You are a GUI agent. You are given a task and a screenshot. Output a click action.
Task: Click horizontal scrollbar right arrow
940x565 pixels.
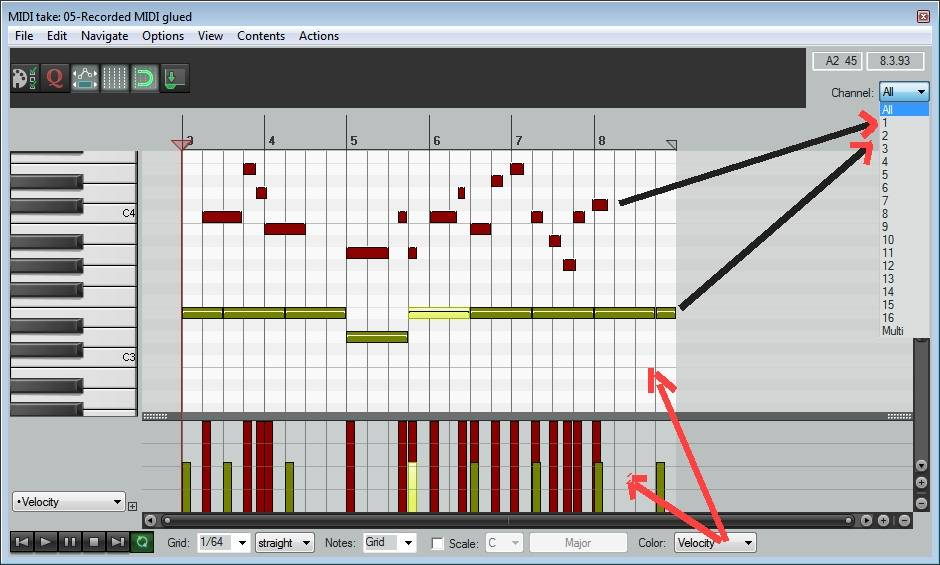click(x=866, y=521)
